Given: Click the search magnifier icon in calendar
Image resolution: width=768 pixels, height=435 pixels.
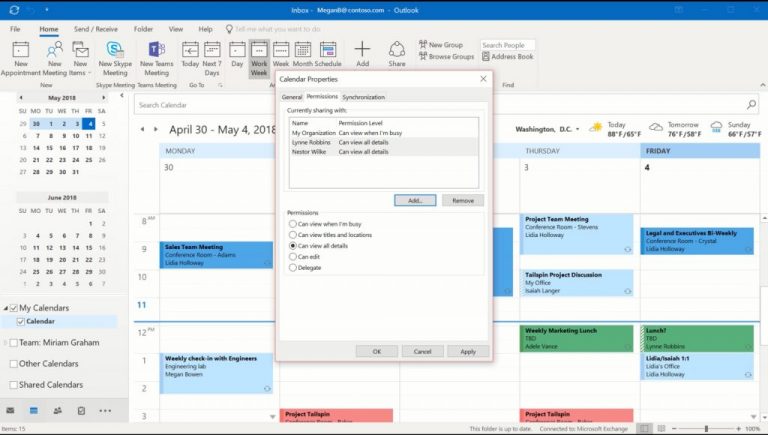Looking at the screenshot, I should point(751,104).
